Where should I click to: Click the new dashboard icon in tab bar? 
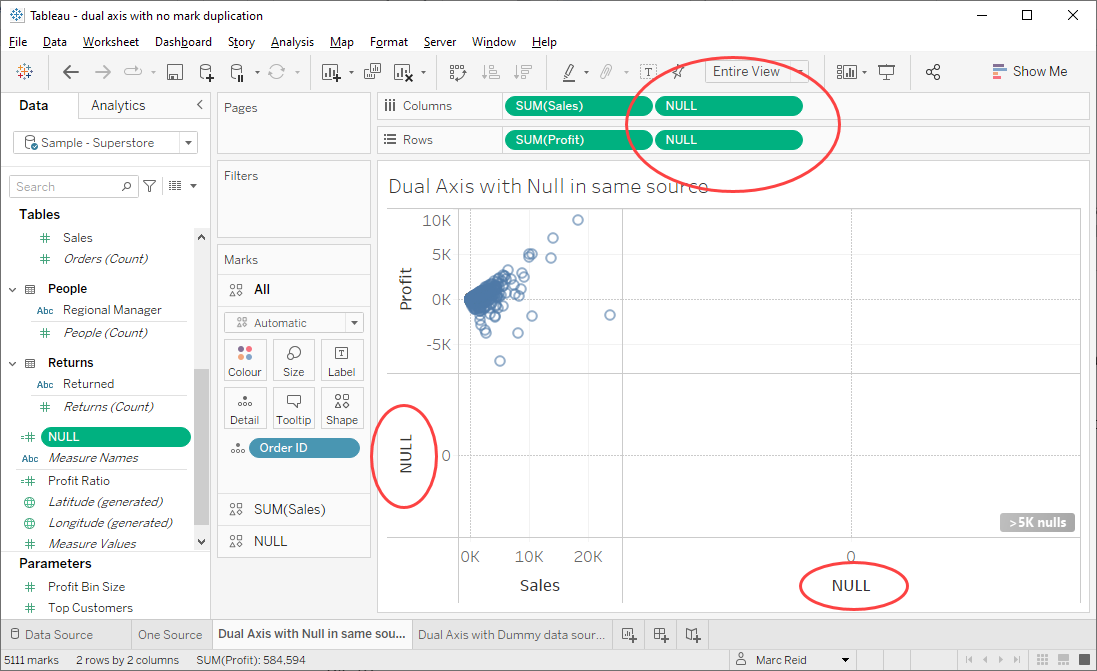[660, 634]
